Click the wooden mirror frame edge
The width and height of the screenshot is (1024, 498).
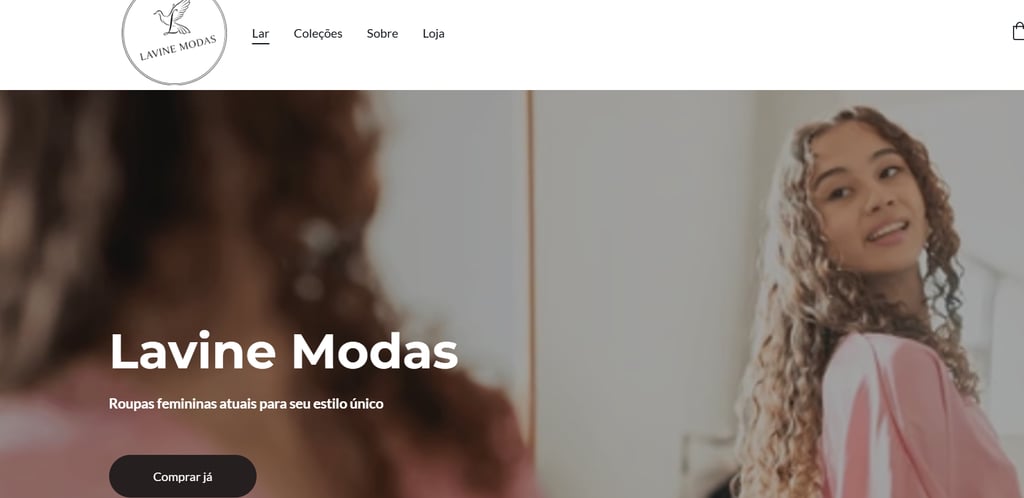pos(531,274)
